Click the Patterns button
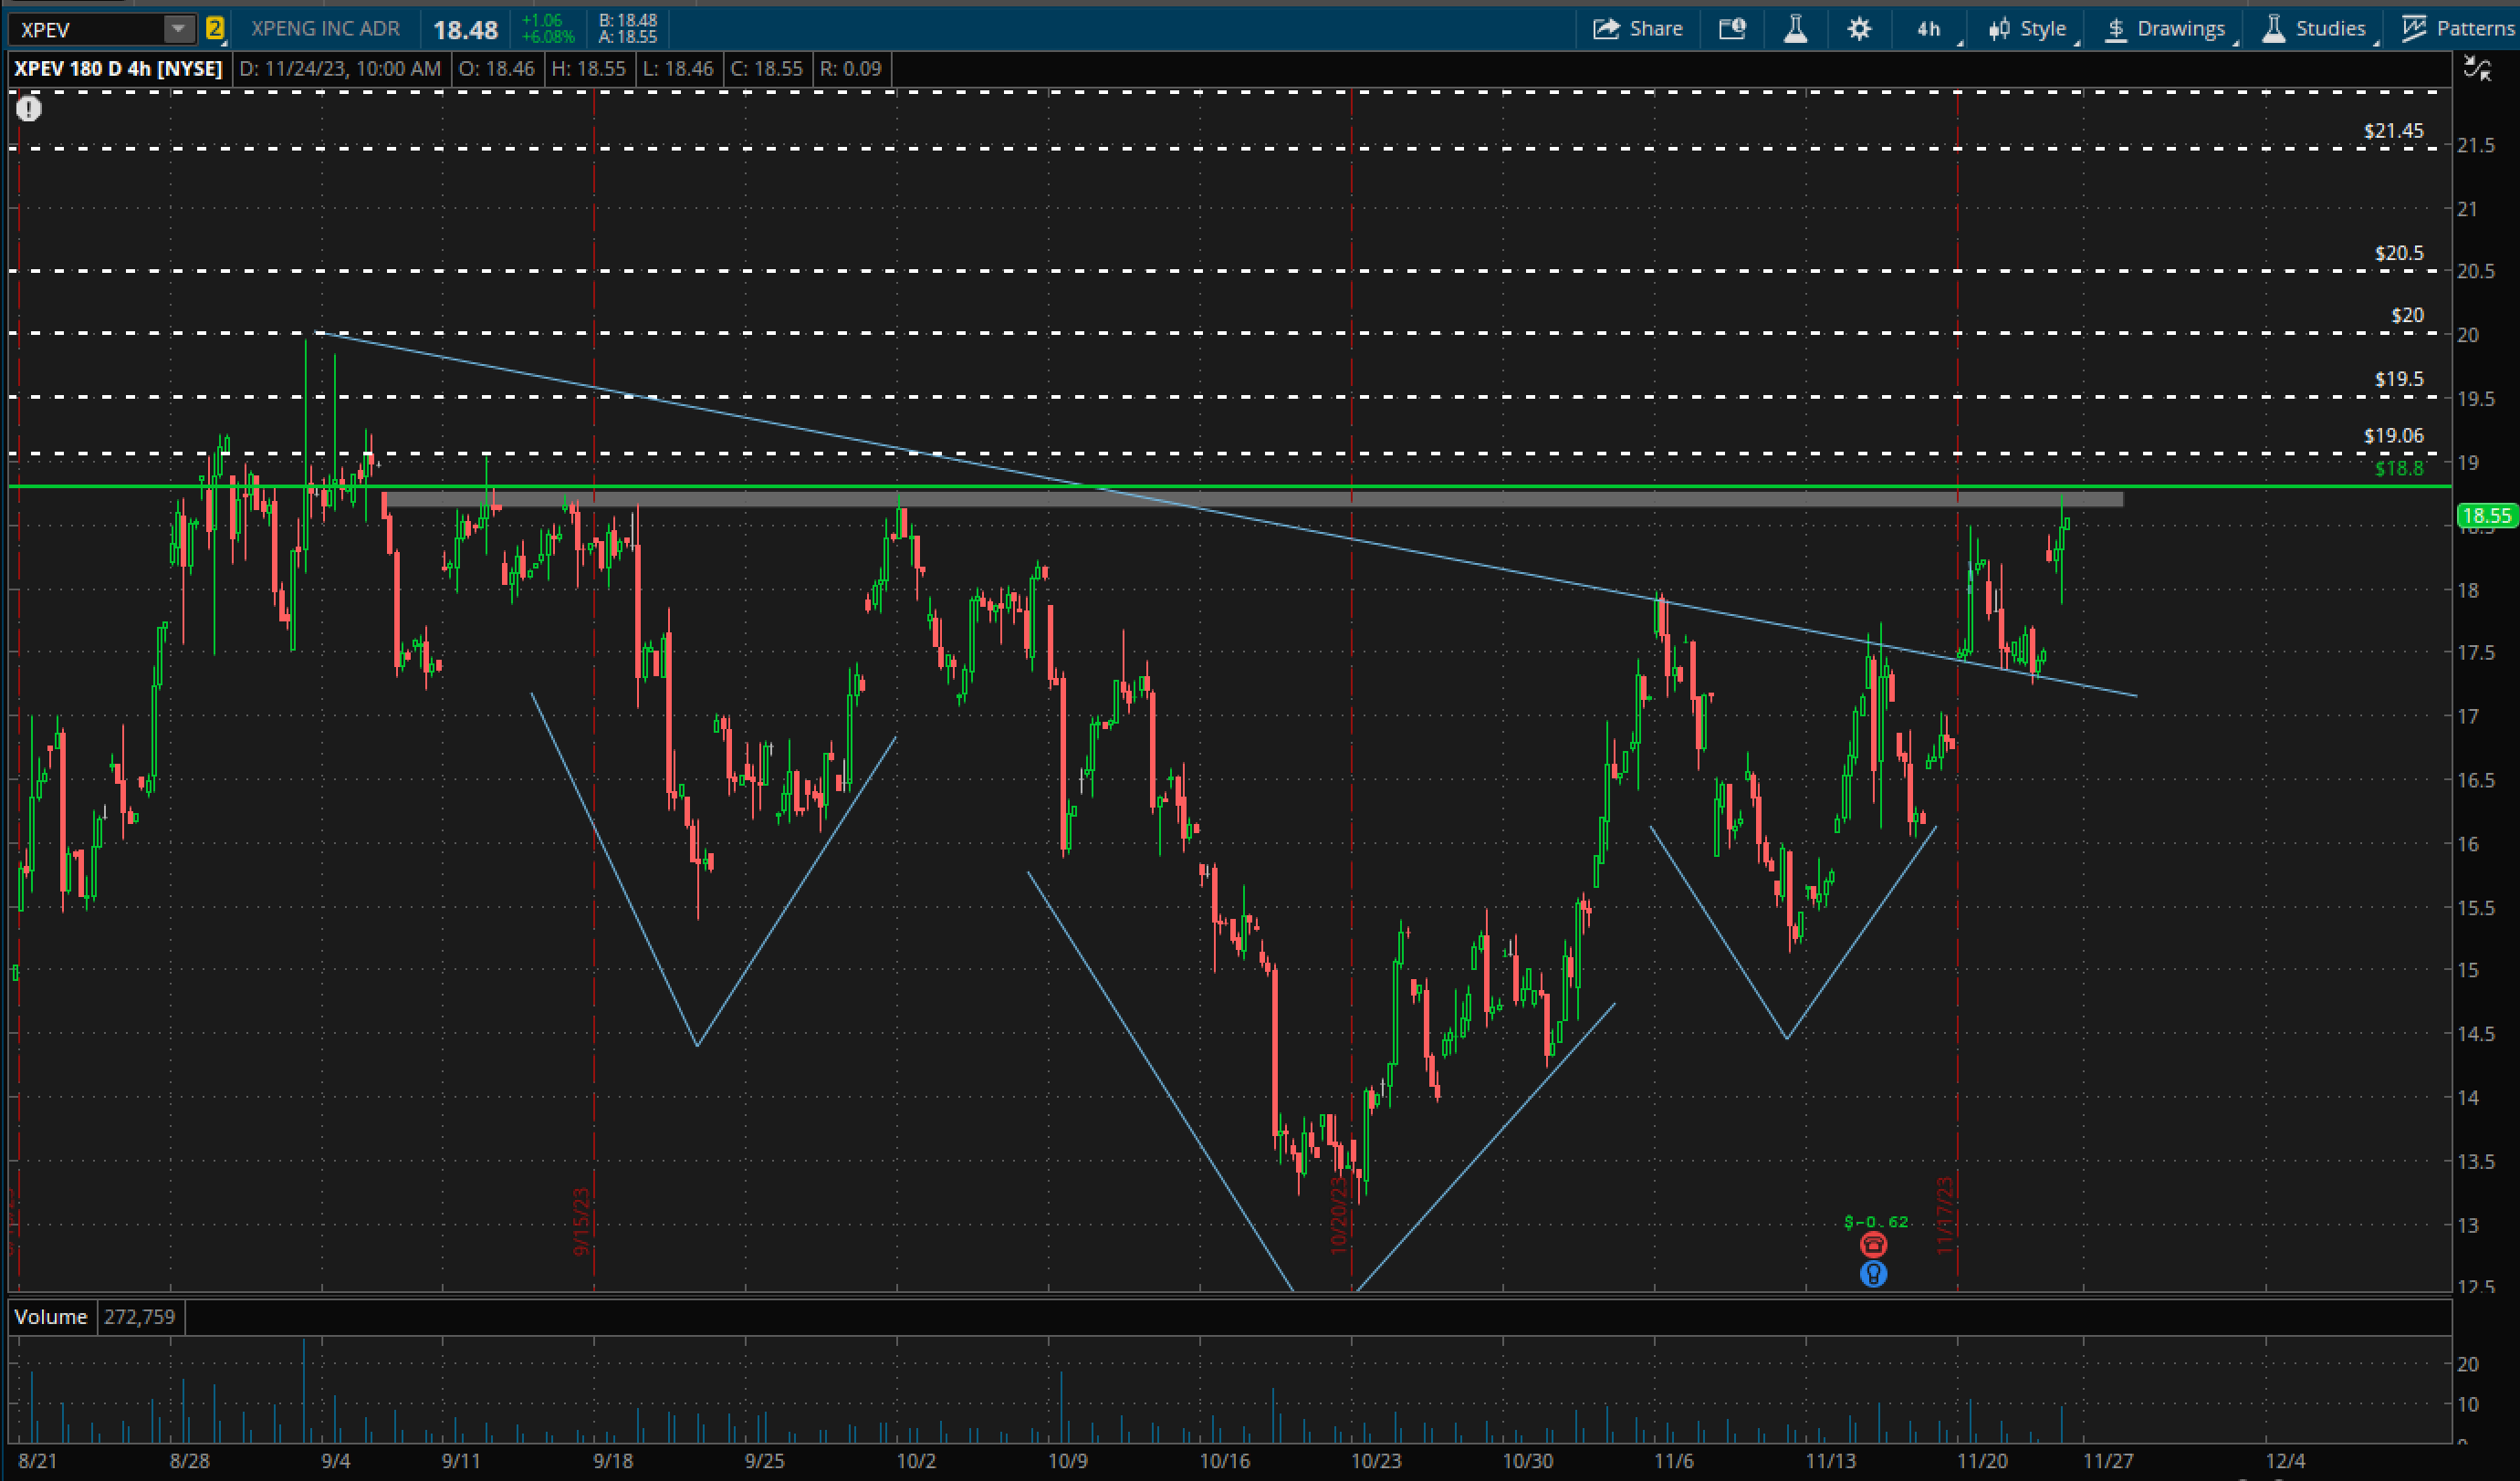The height and width of the screenshot is (1481, 2520). tap(2458, 28)
